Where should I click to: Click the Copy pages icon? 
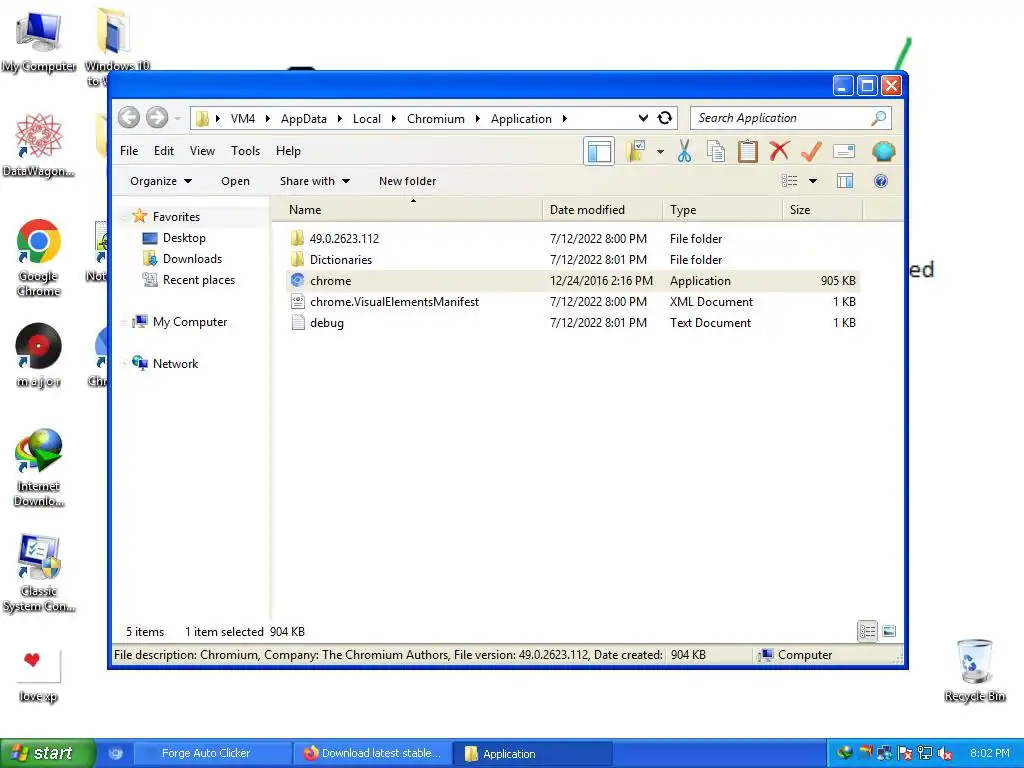click(716, 152)
